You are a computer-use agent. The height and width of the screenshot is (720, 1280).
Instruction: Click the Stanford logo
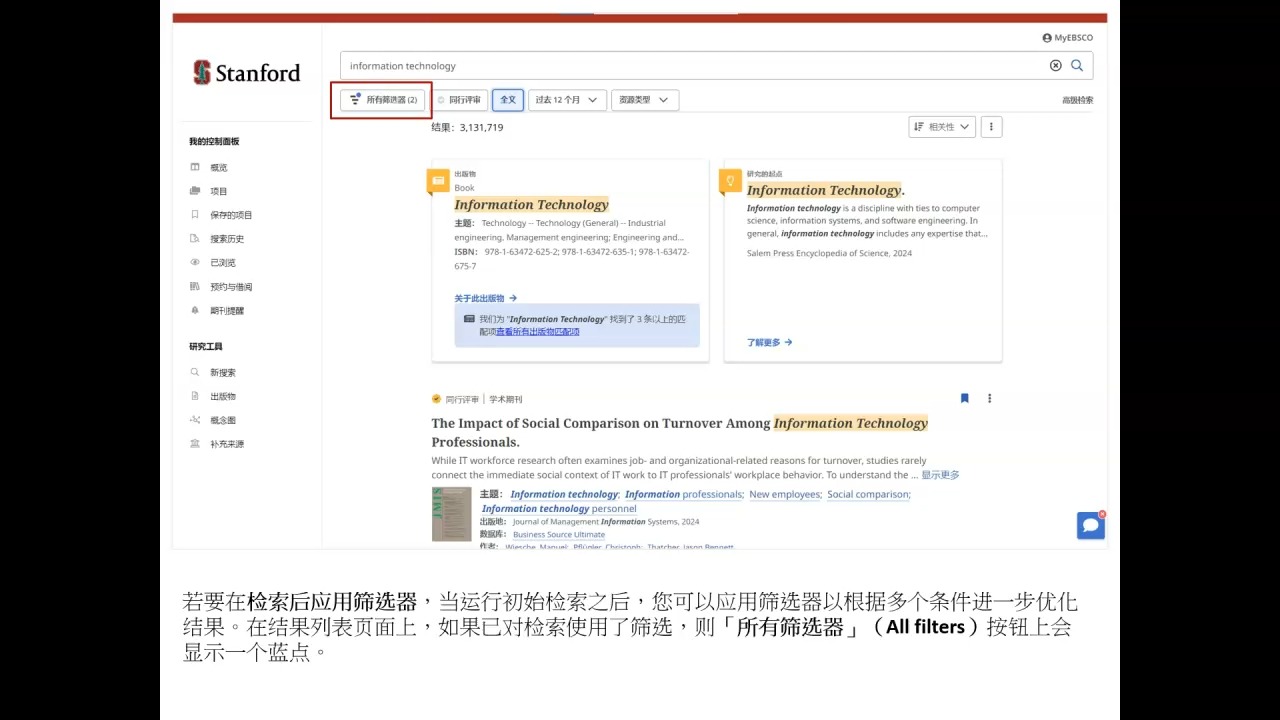247,72
